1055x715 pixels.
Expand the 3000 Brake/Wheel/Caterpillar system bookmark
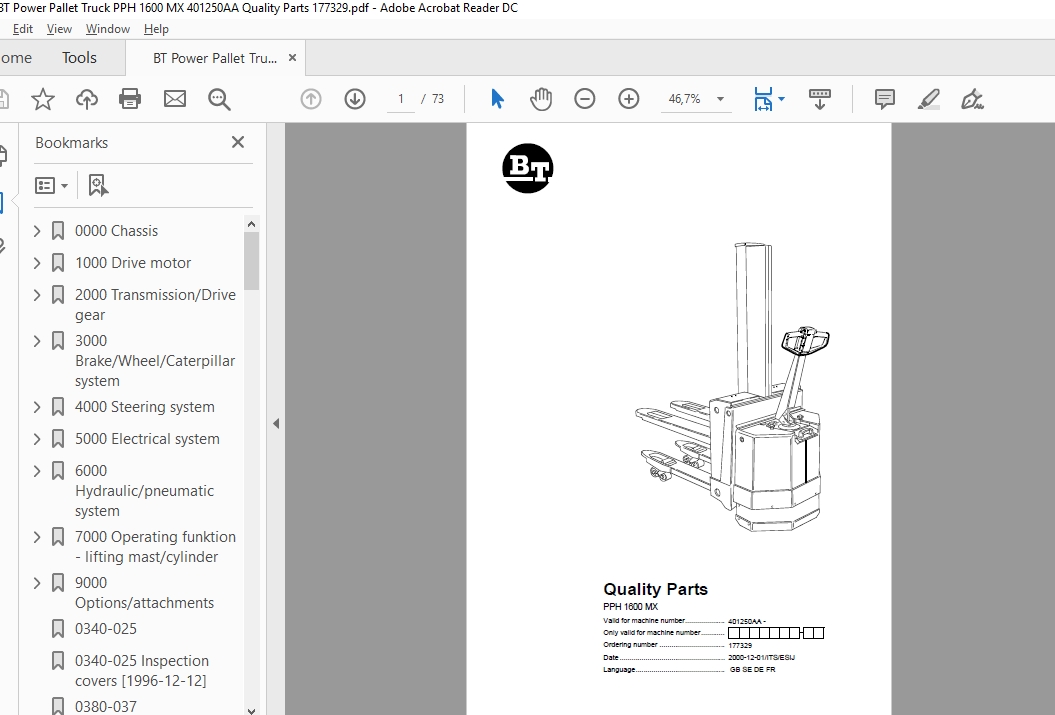[37, 341]
